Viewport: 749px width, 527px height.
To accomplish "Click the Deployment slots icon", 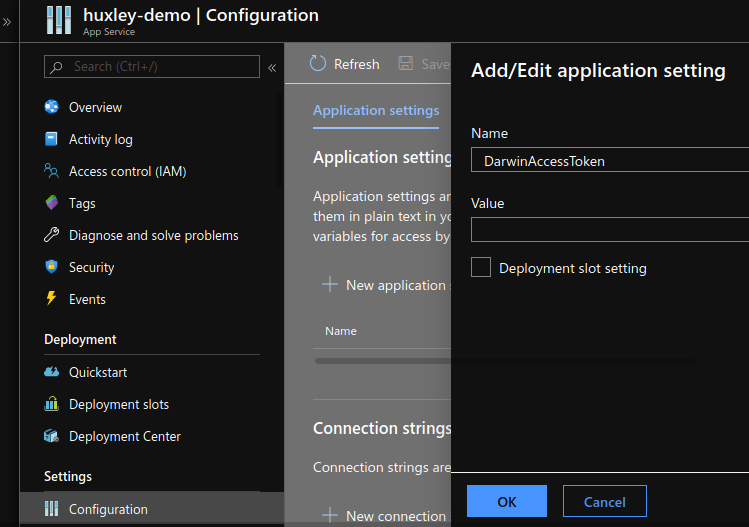I will (51, 404).
